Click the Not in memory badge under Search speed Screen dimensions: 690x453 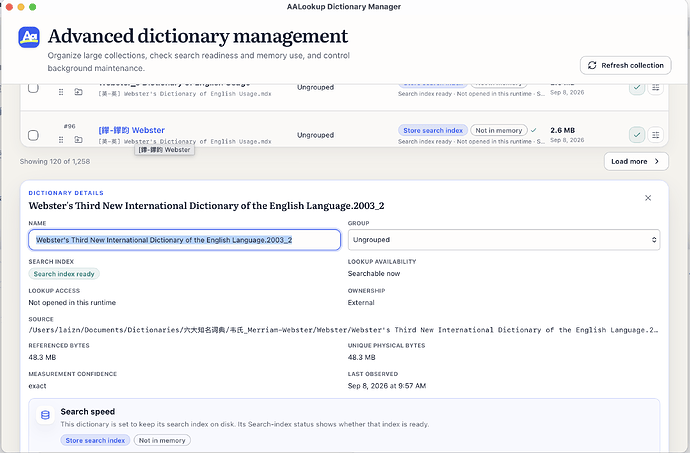click(x=162, y=440)
